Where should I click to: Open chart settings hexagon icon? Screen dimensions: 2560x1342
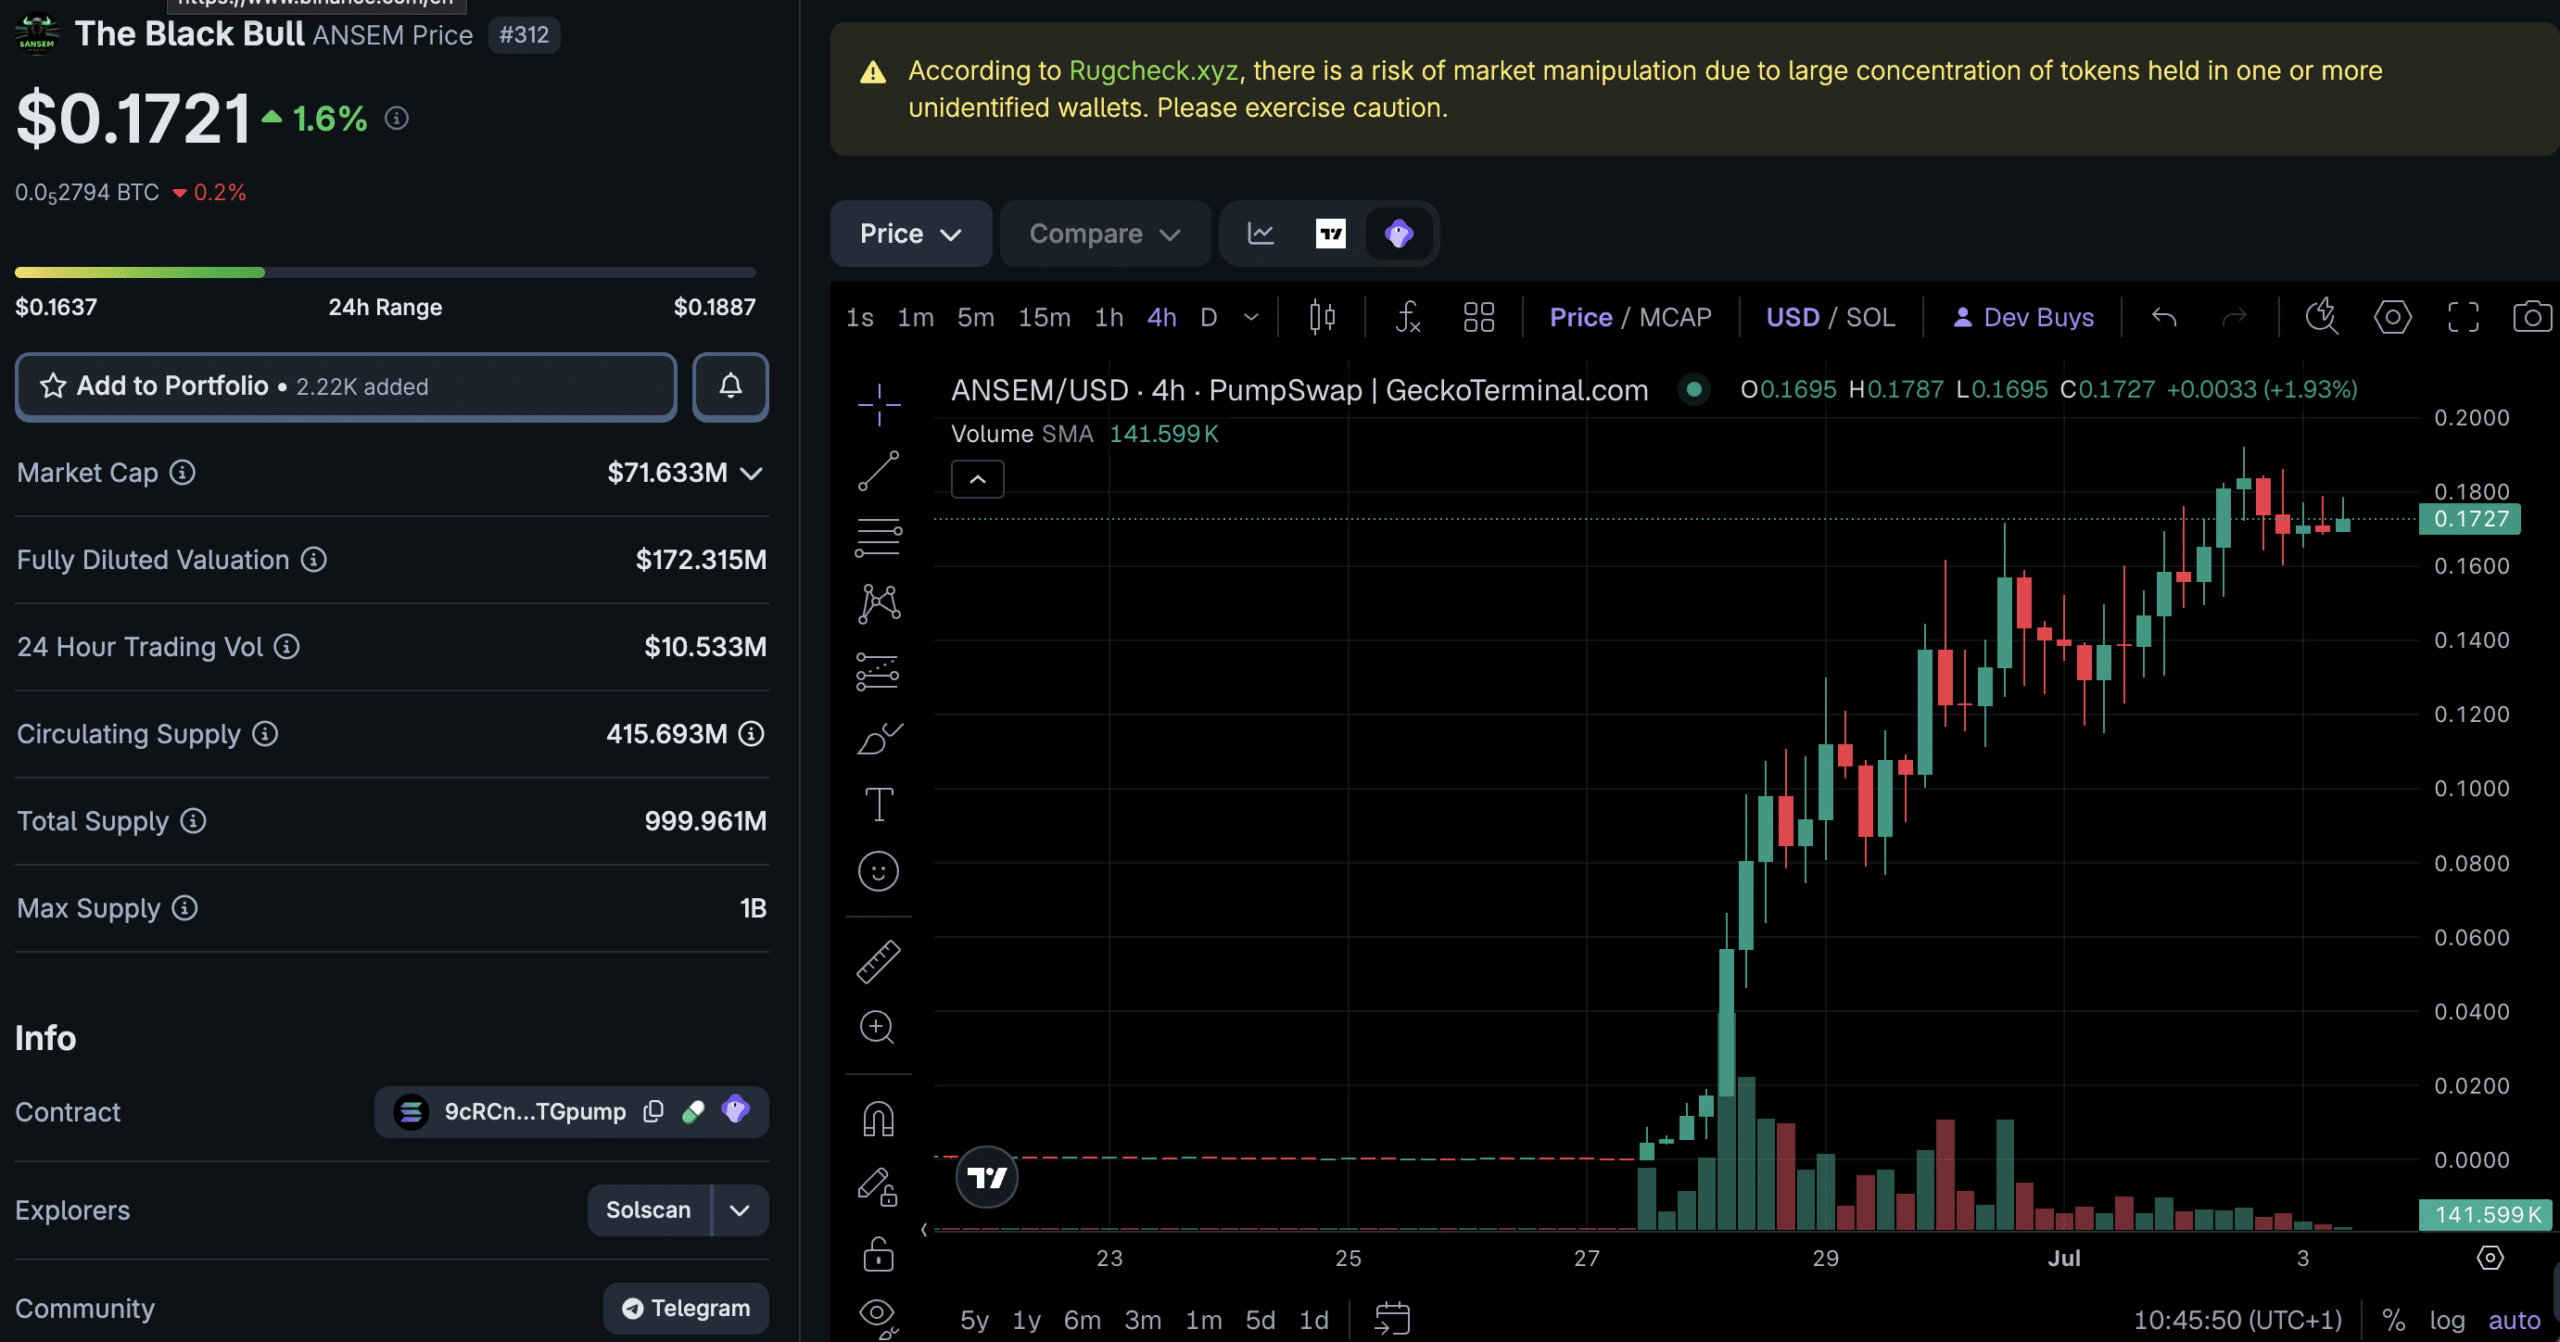(x=2392, y=317)
